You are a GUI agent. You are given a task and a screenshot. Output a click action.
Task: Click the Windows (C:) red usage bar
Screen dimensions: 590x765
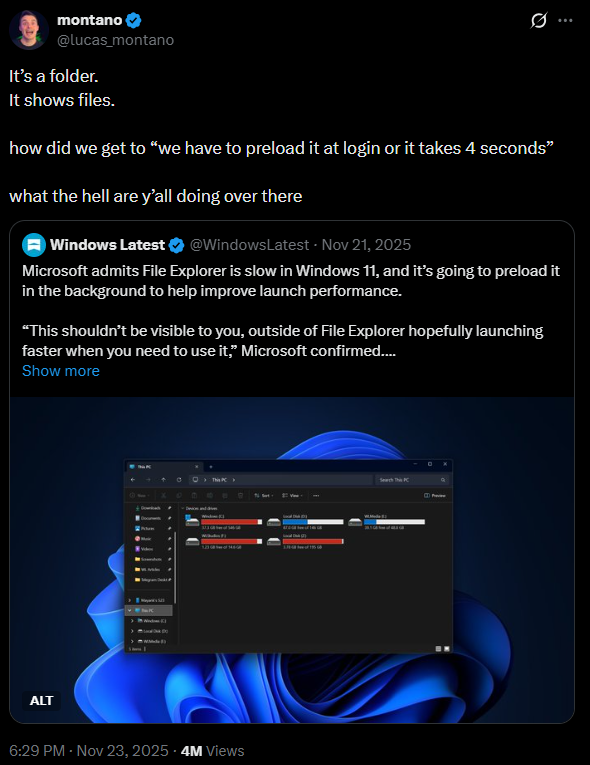click(231, 522)
